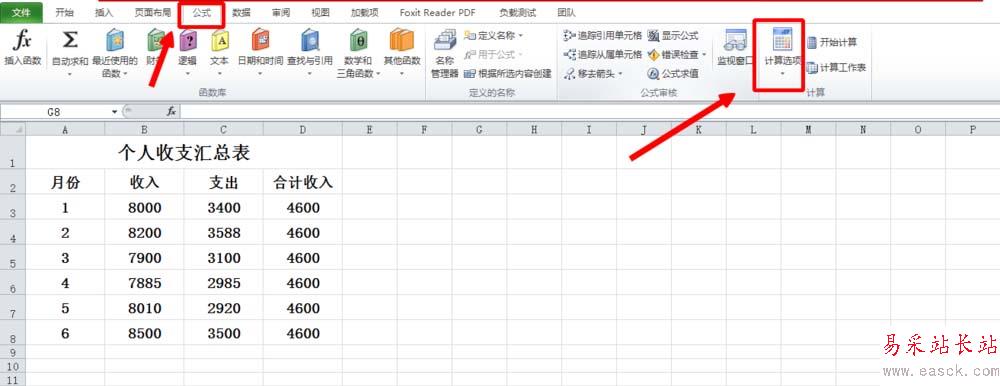Expand the Date and Time (日期和时间) dropdown arrow
This screenshot has width=1000, height=386.
point(260,74)
